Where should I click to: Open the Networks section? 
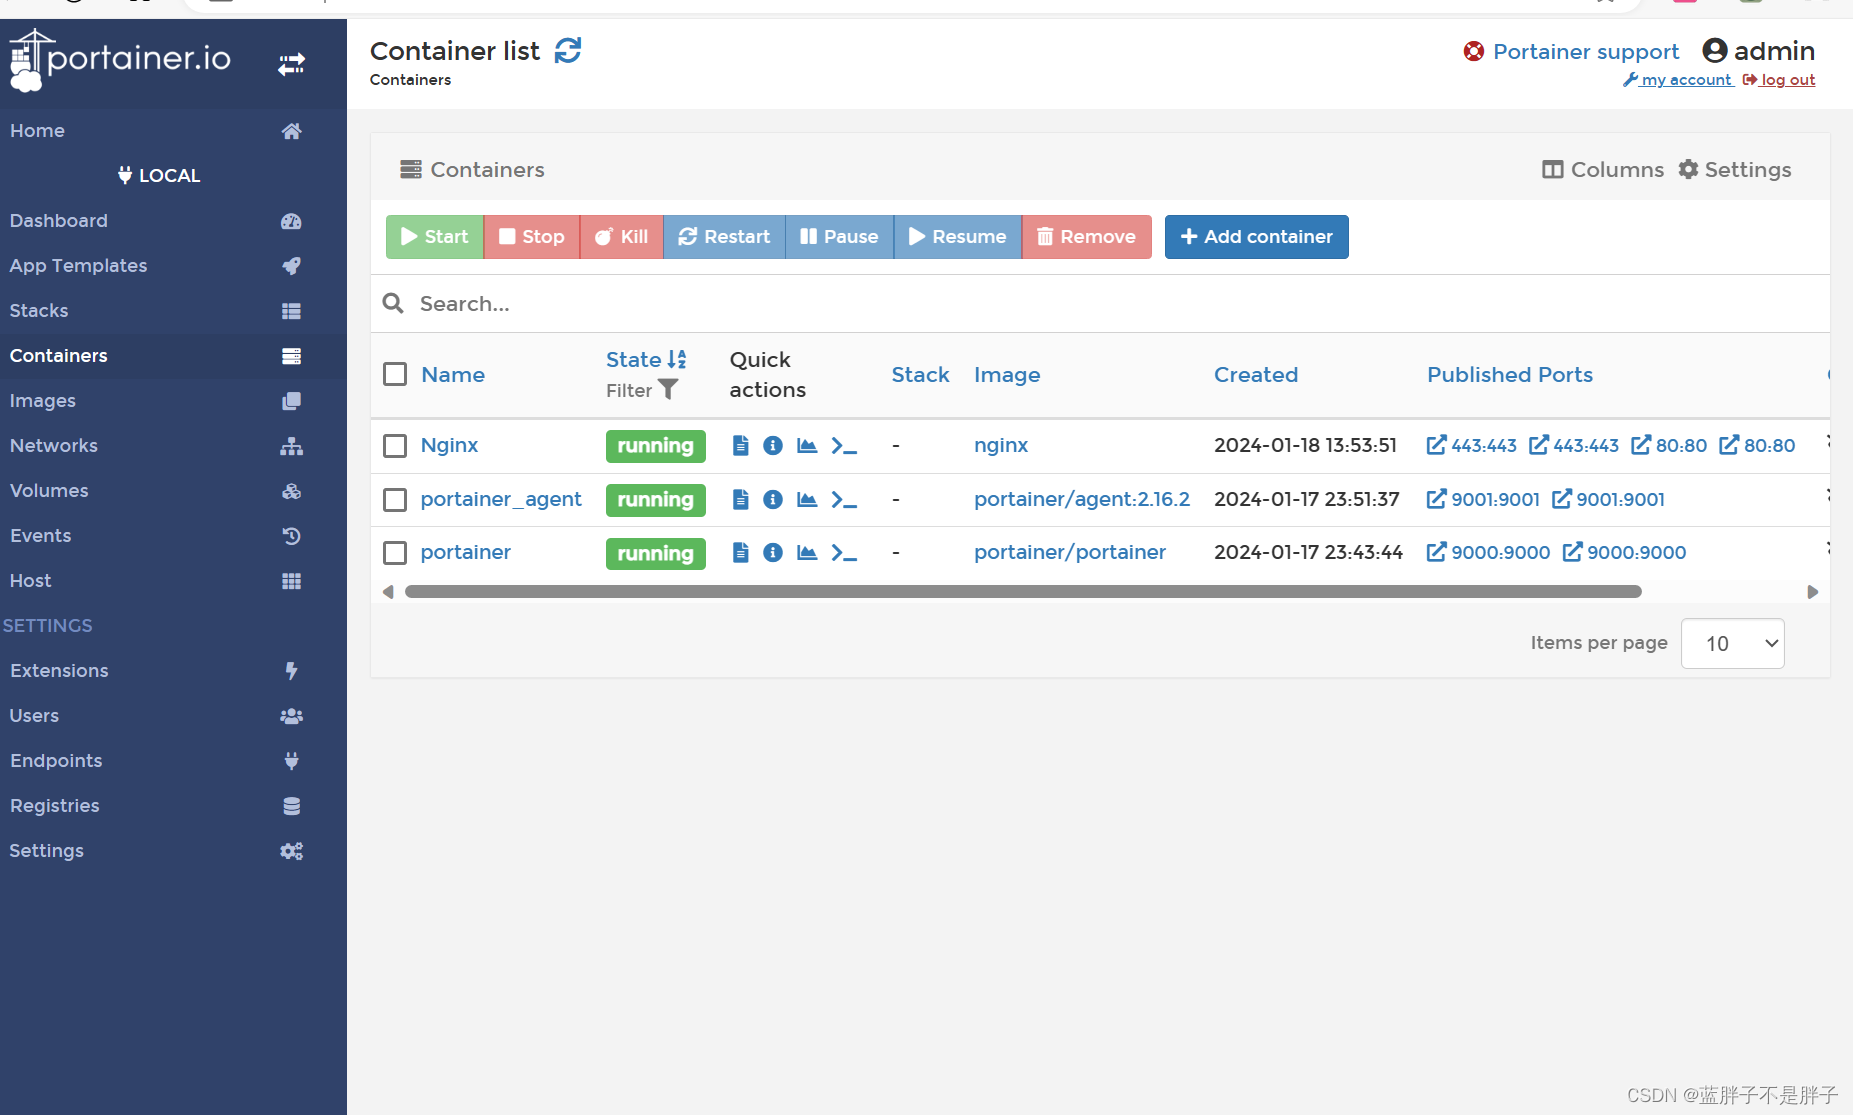[x=173, y=446]
